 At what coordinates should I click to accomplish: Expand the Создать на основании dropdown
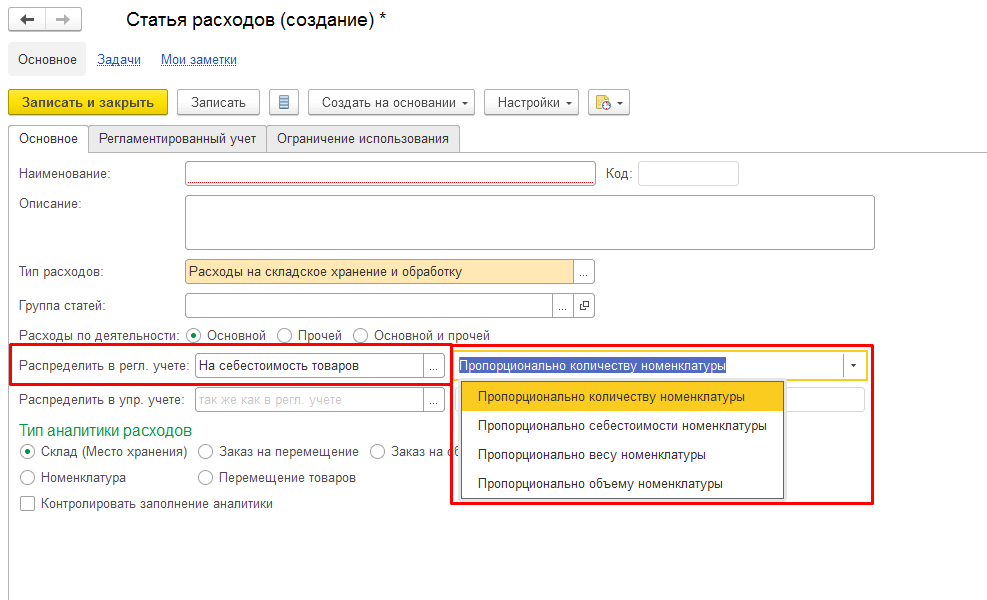pyautogui.click(x=397, y=102)
